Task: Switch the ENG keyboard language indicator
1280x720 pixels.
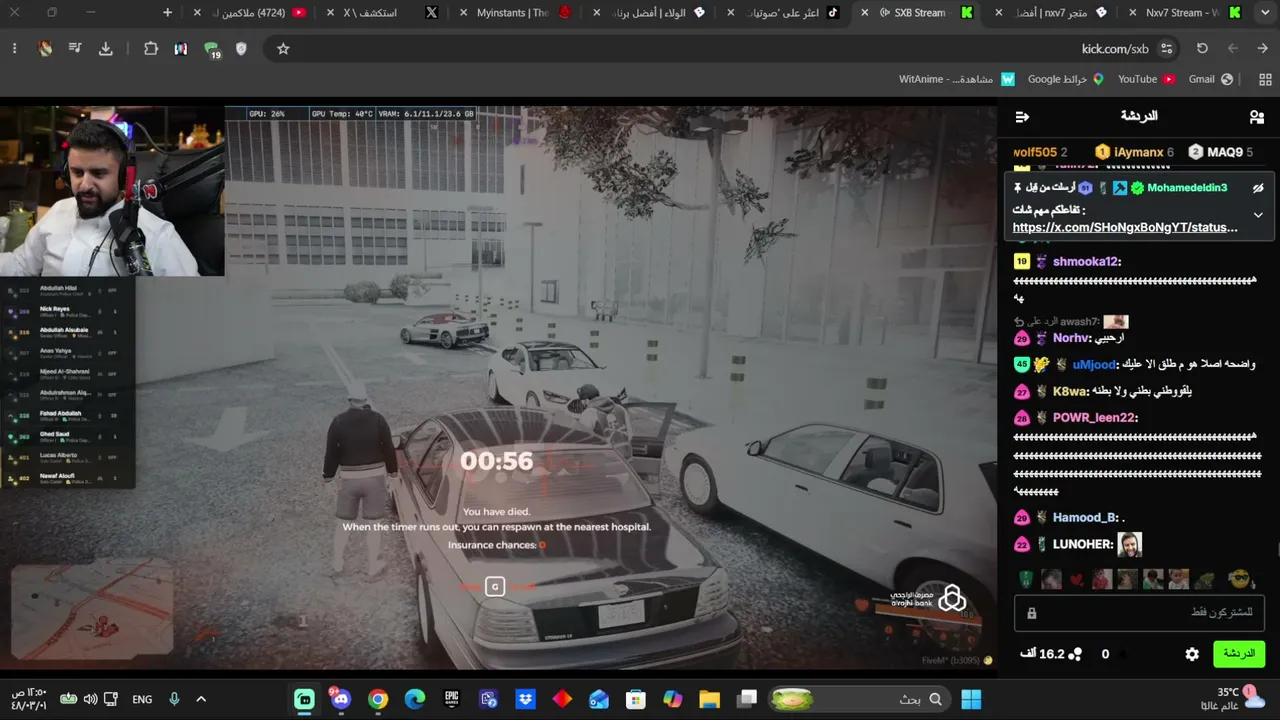Action: 142,700
